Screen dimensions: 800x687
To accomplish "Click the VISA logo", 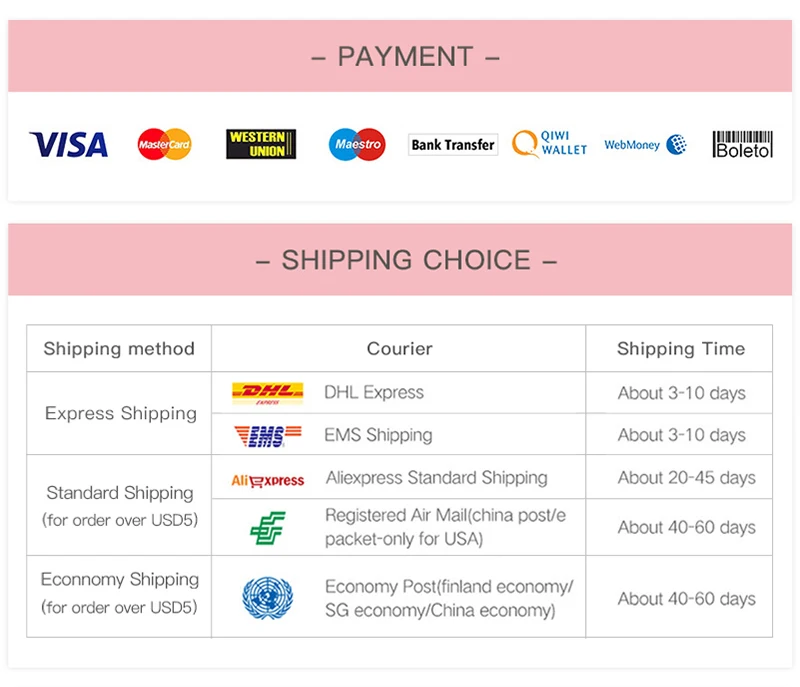I will click(68, 144).
